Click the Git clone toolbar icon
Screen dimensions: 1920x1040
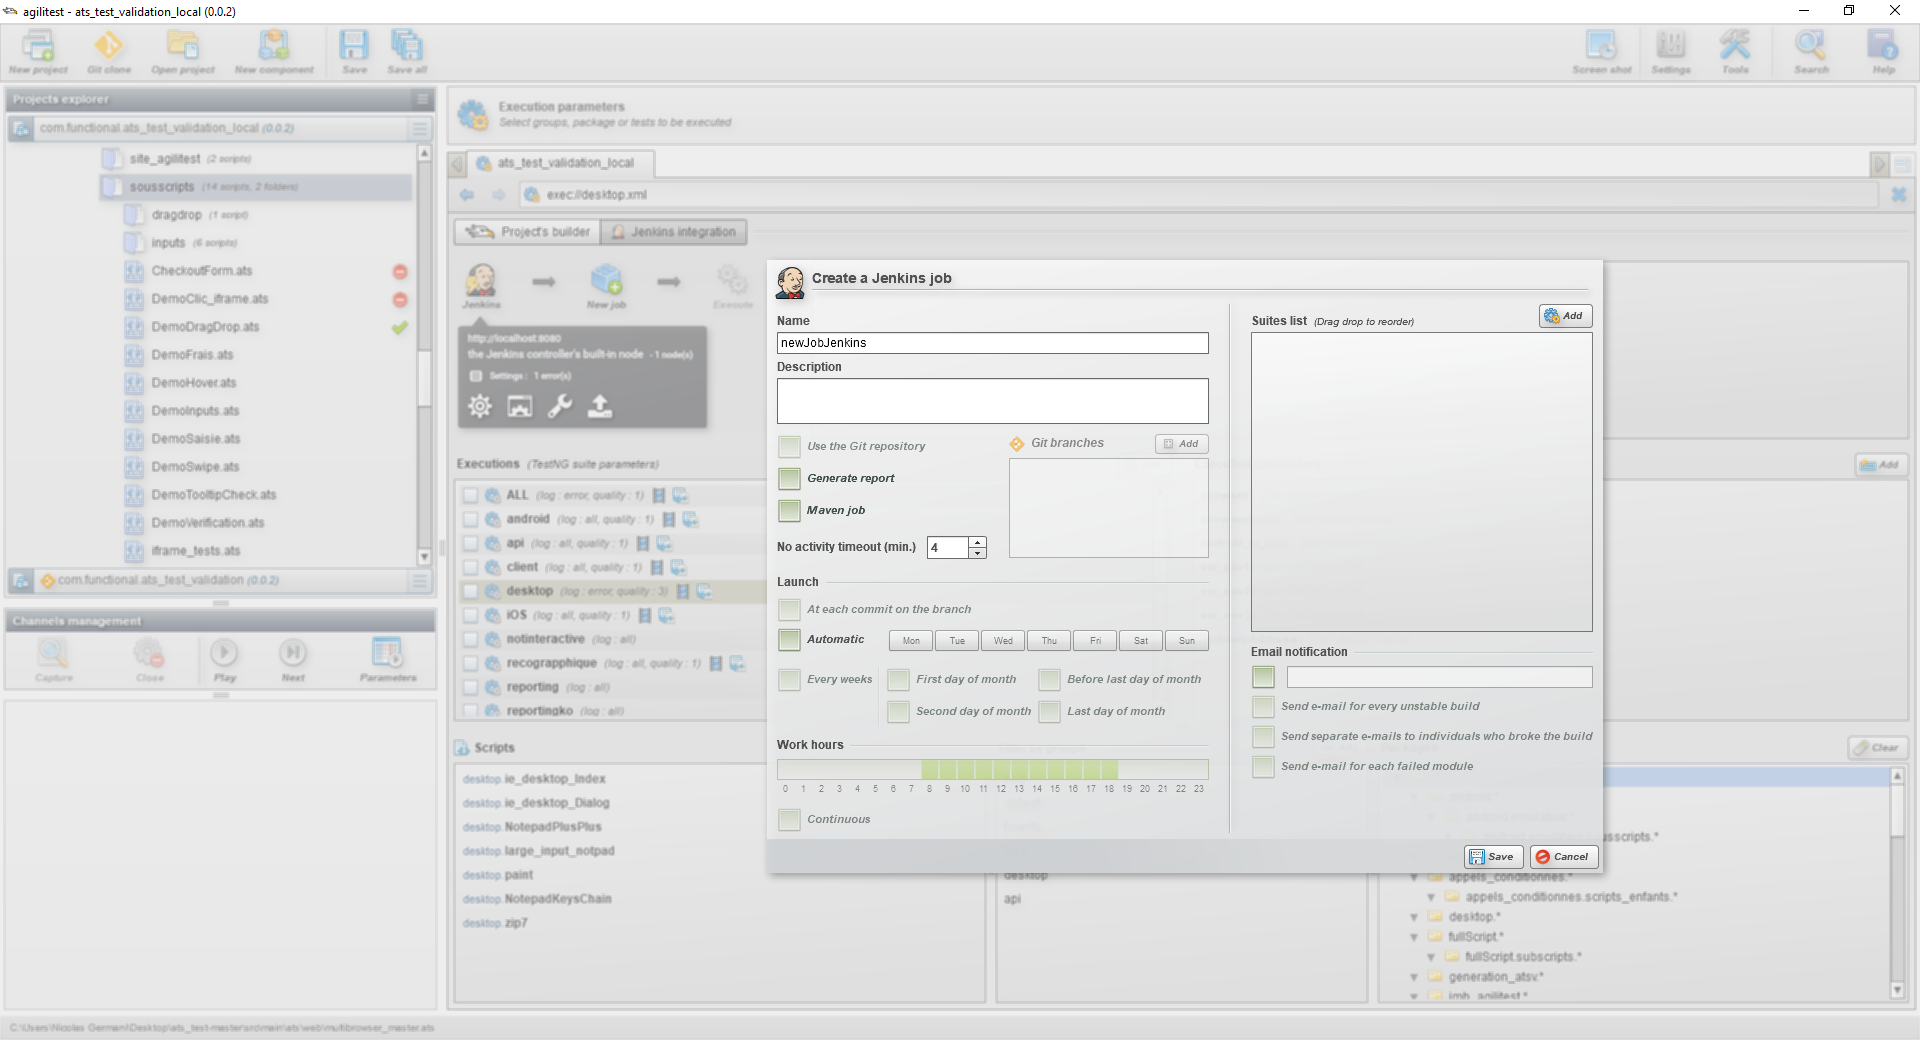[109, 52]
